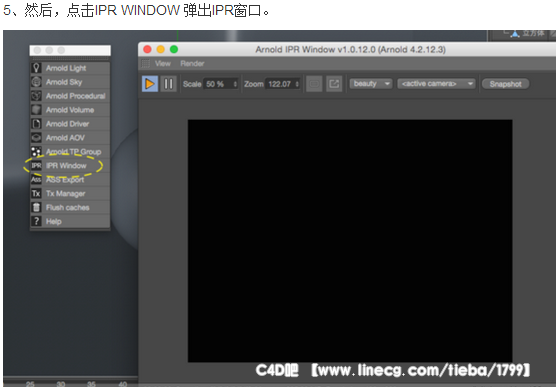Choose the Arnold TP Group label
This screenshot has height=387, width=556.
(73, 152)
